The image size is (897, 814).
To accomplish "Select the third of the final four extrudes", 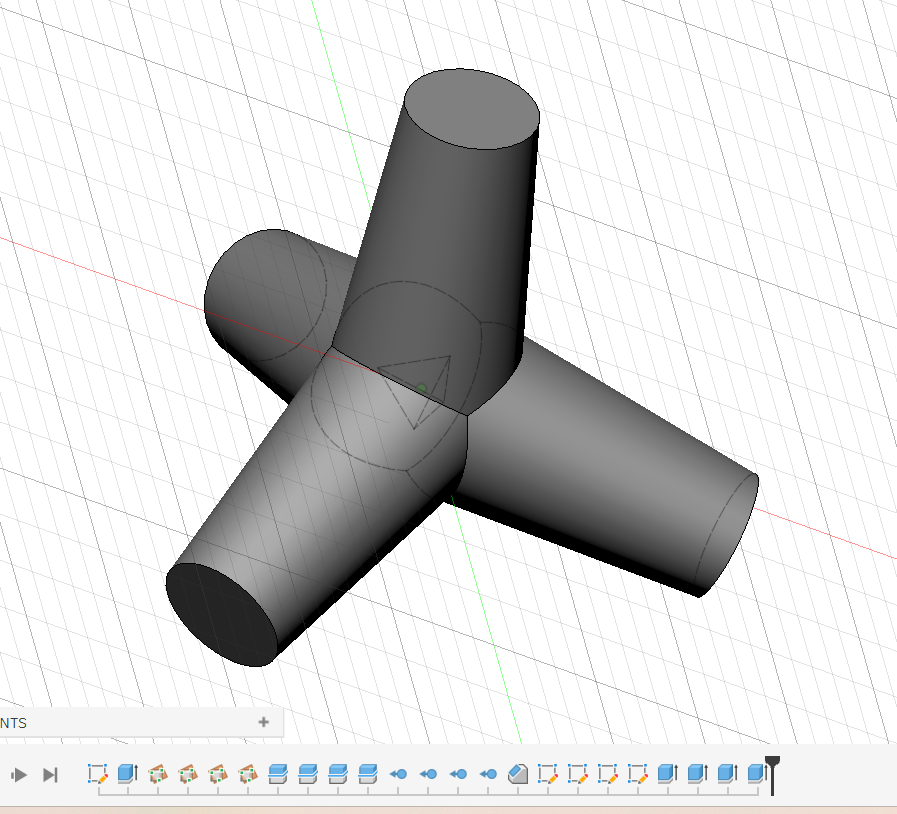I will [728, 774].
